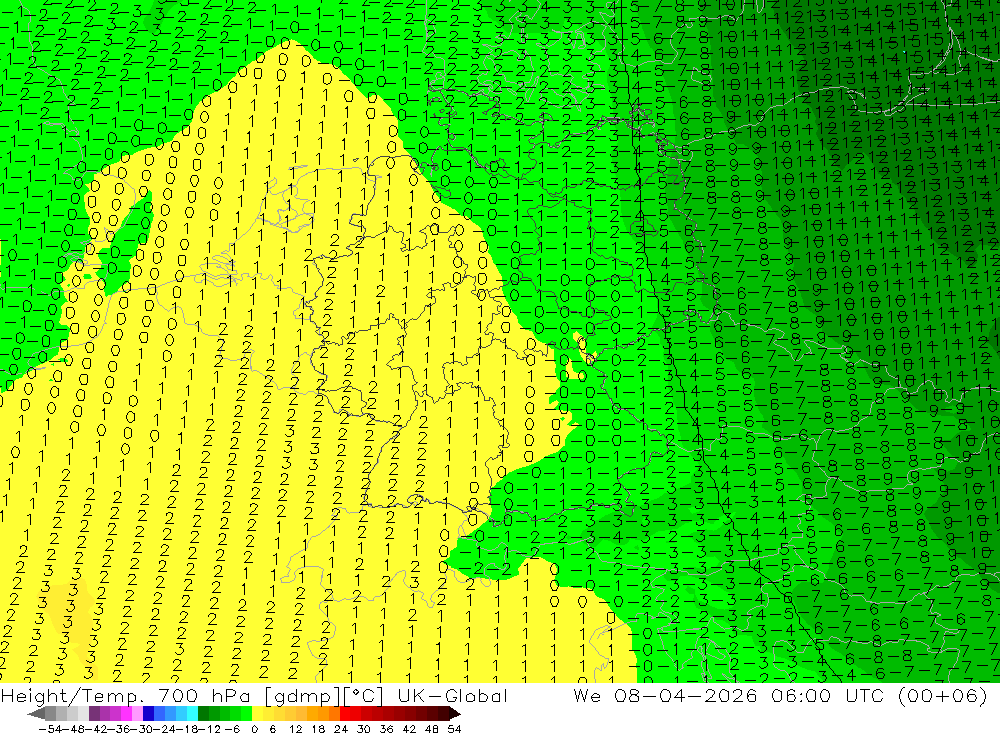
Task: Click the '(00+06)' forecast offset text
Action: [943, 696]
